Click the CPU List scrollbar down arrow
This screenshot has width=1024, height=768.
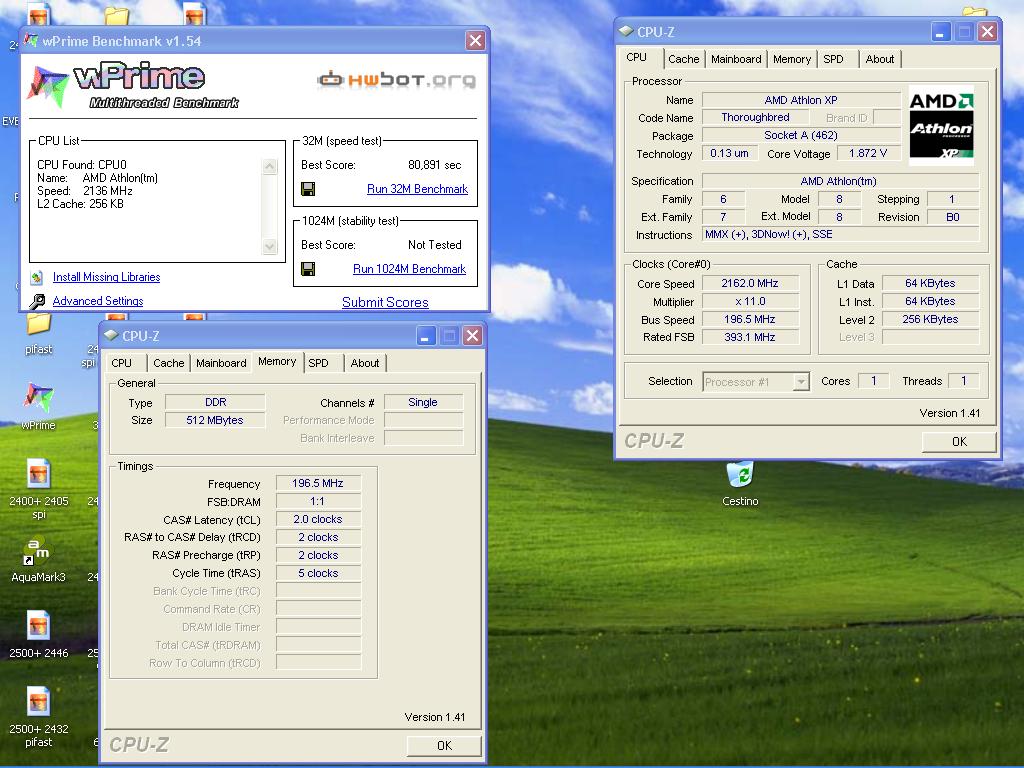pyautogui.click(x=270, y=246)
